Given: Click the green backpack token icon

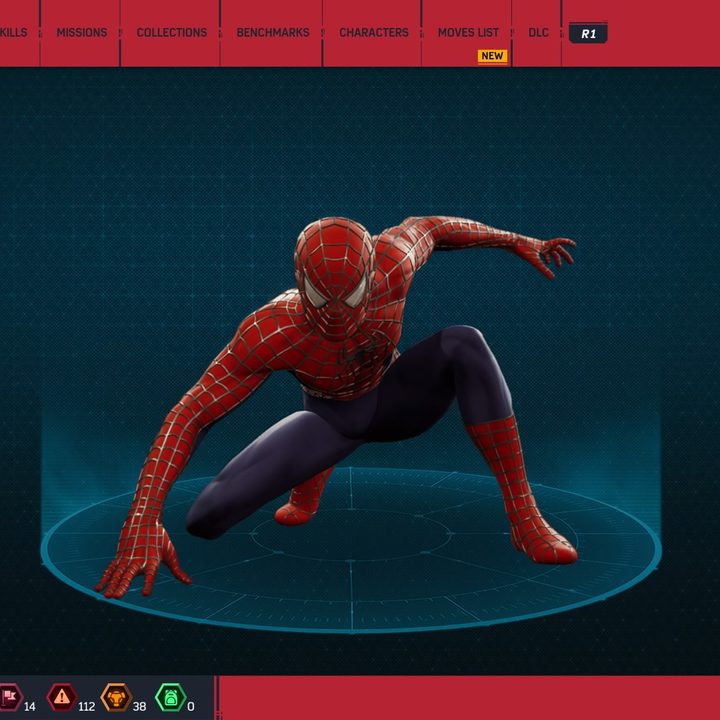Looking at the screenshot, I should point(170,697).
